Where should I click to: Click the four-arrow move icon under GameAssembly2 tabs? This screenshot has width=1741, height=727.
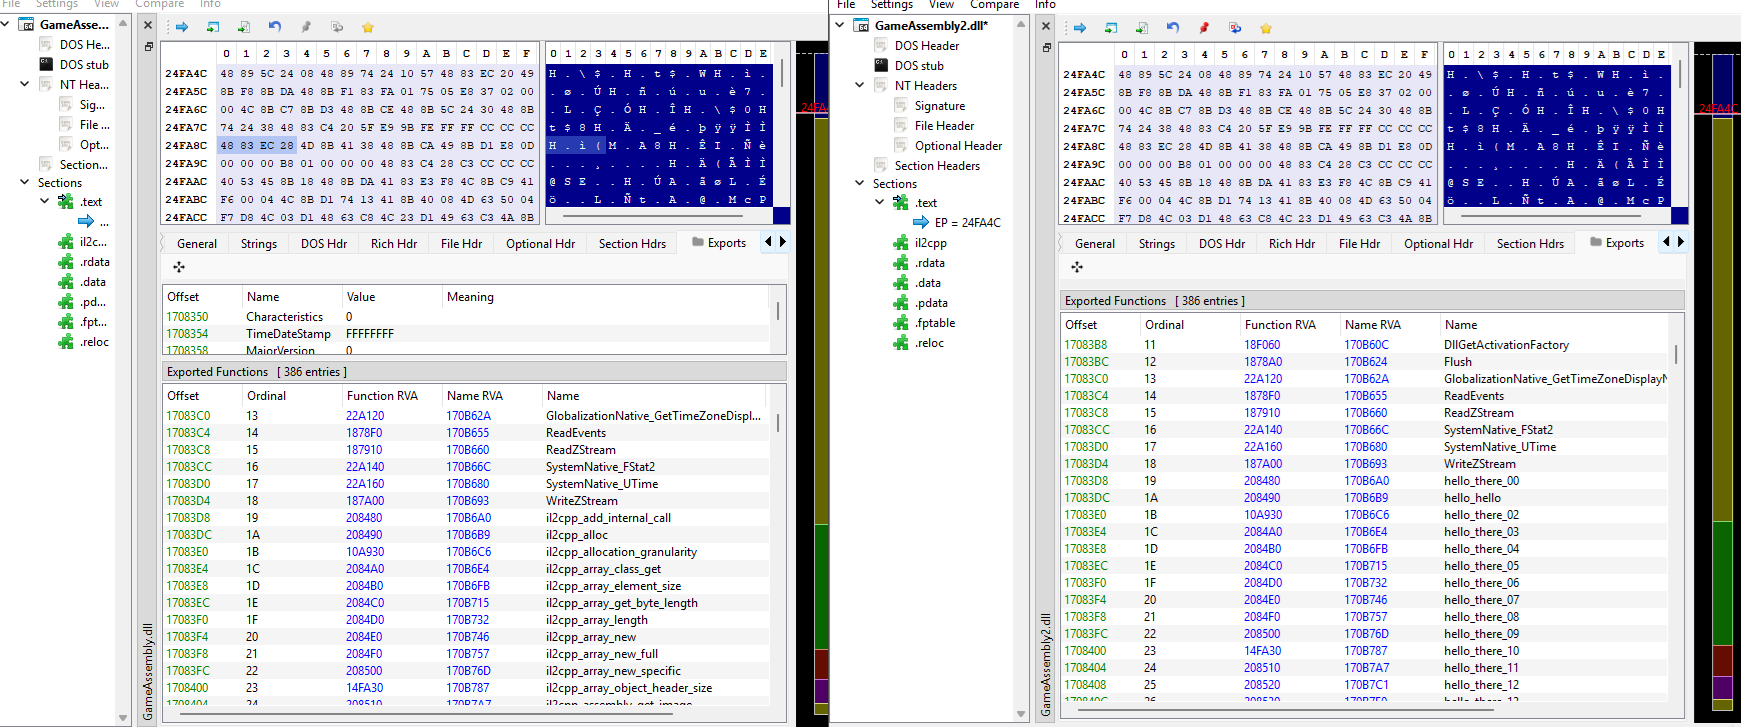pyautogui.click(x=1077, y=267)
